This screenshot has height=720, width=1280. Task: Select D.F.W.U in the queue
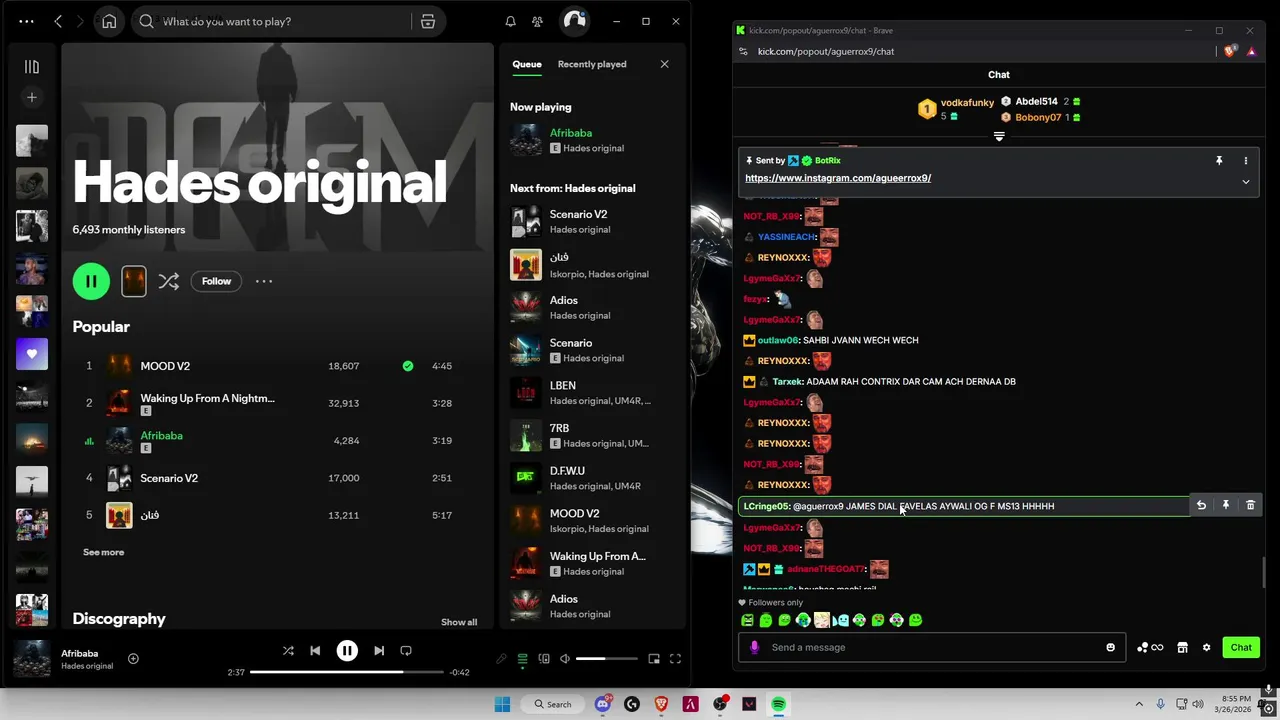[591, 478]
